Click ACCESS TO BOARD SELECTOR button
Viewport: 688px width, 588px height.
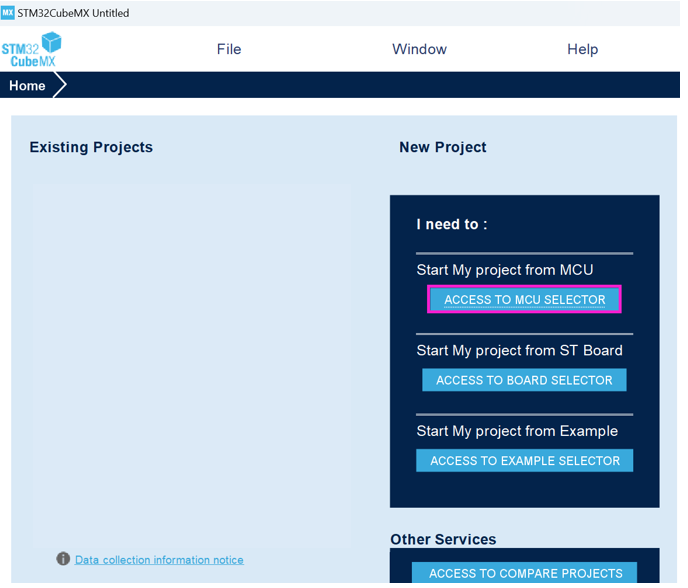point(524,380)
